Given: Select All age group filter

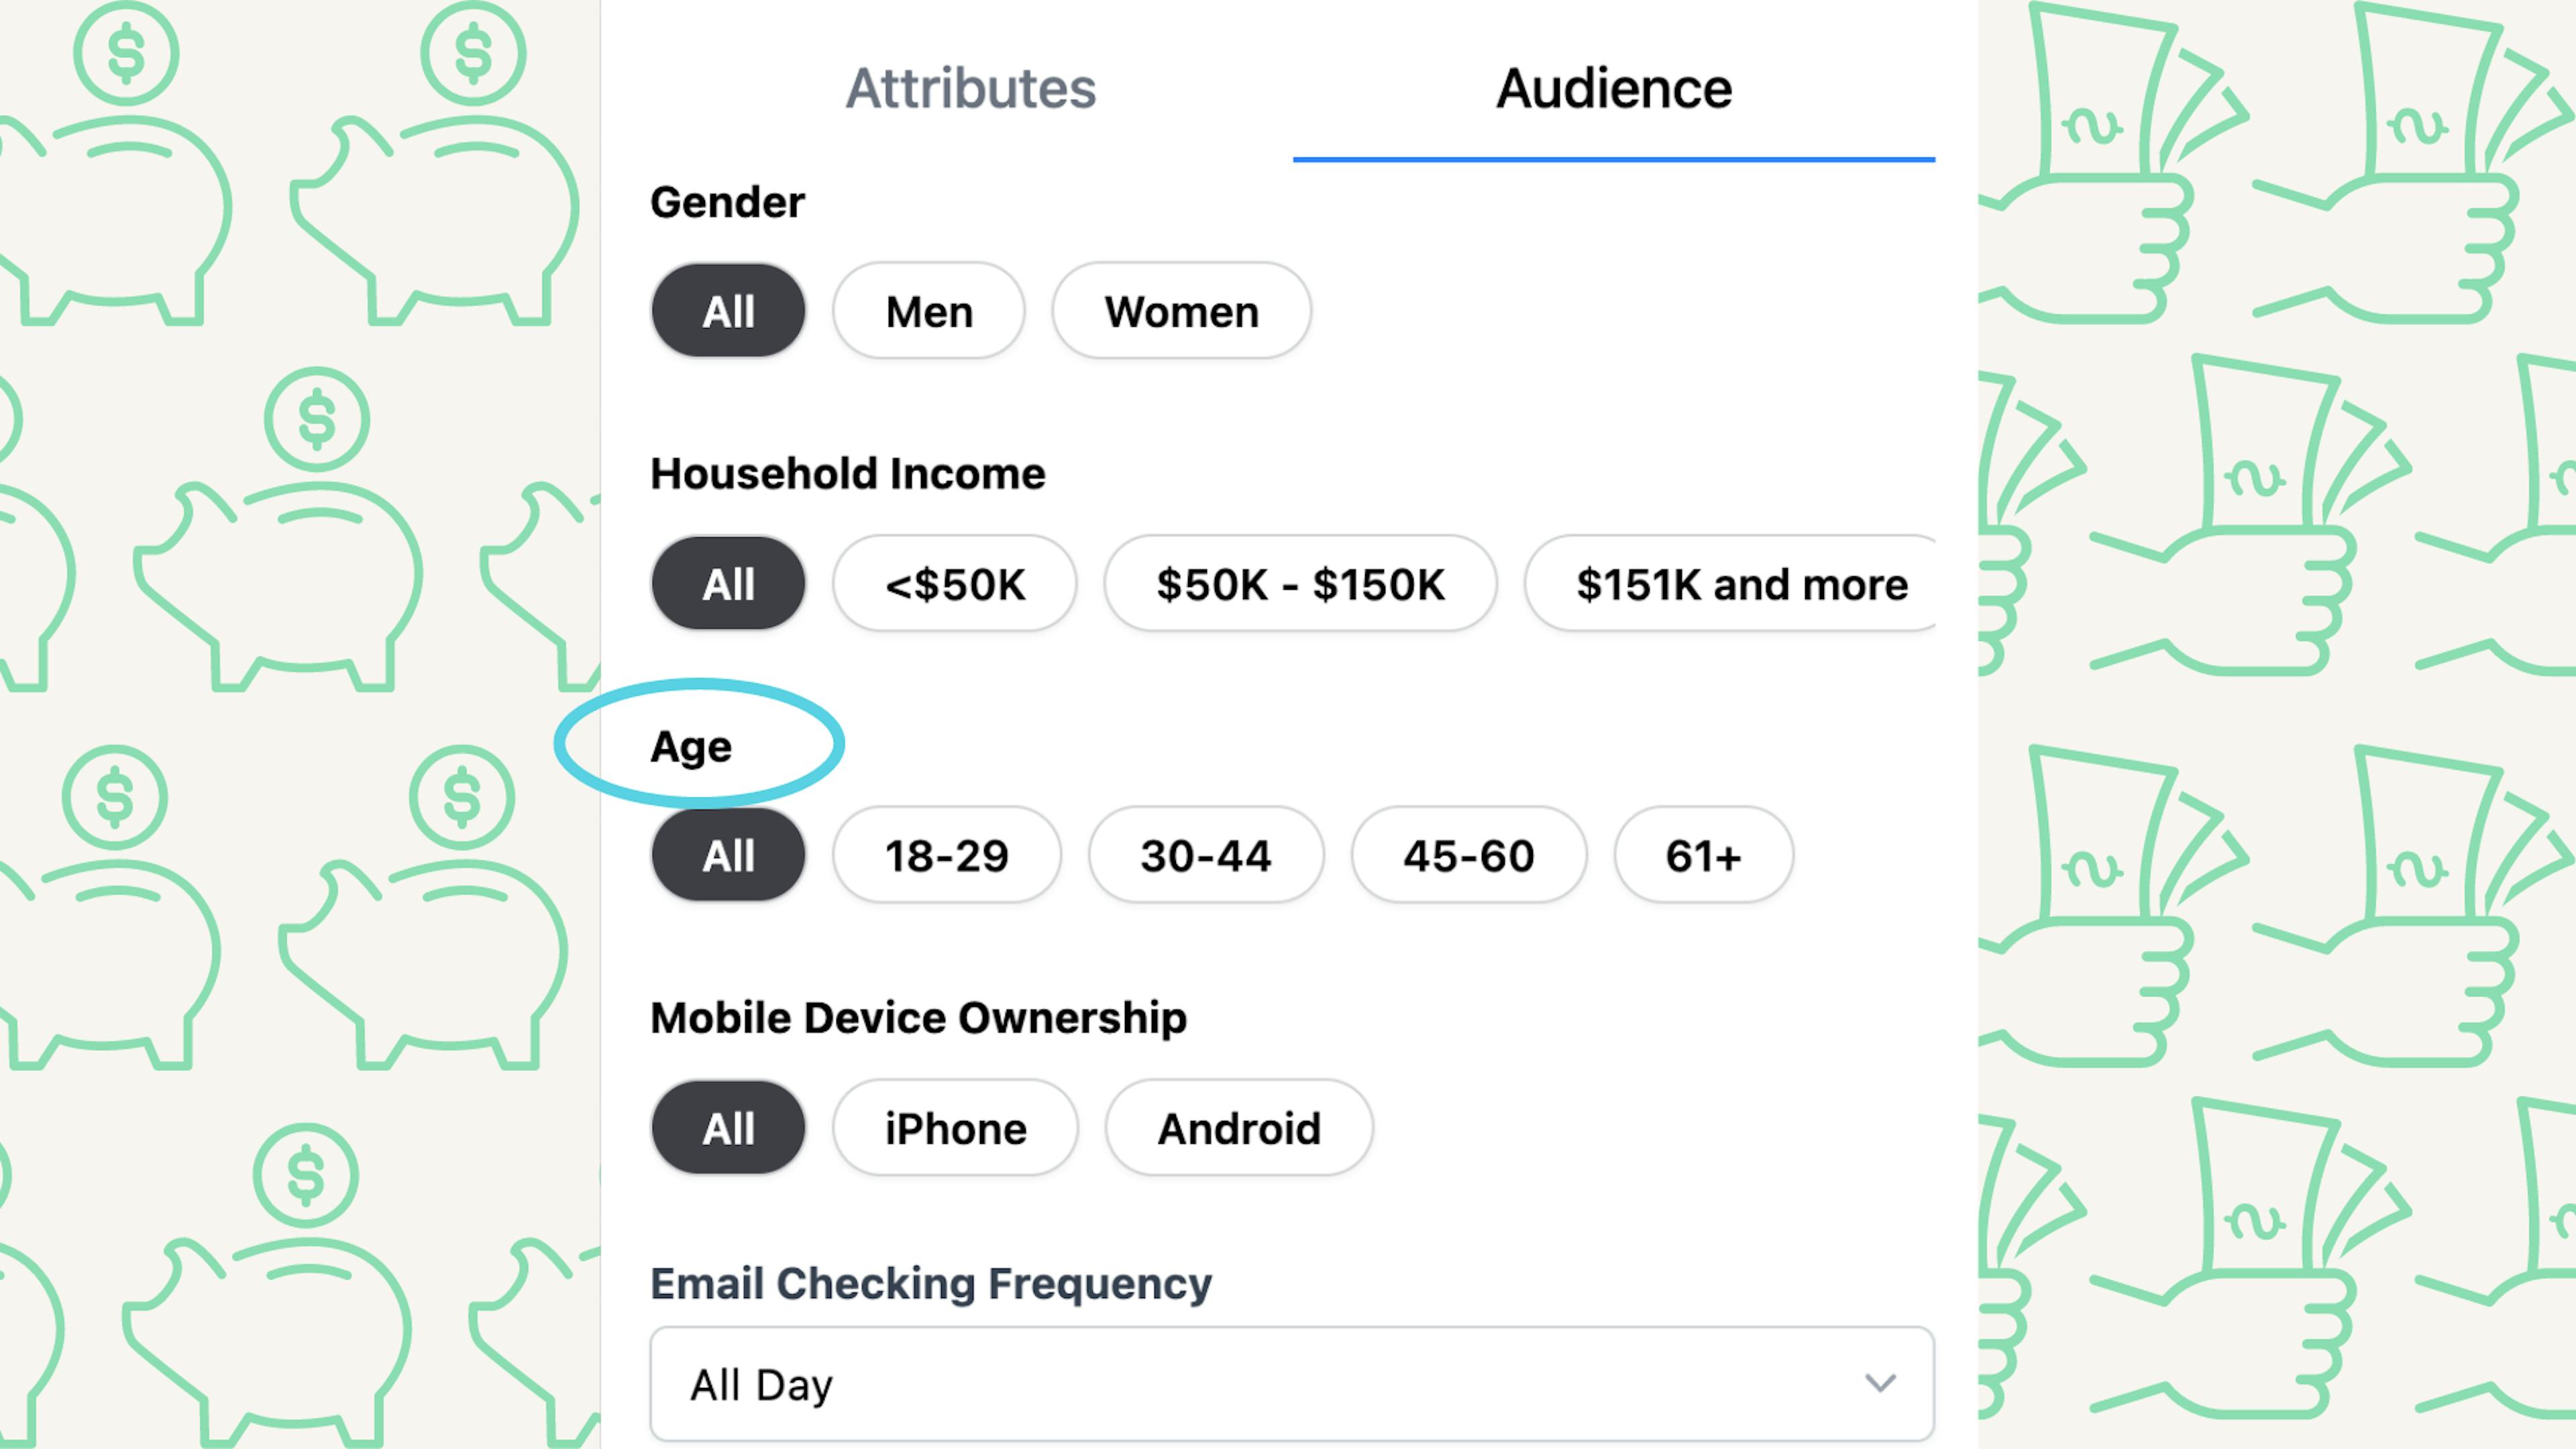Looking at the screenshot, I should point(727,856).
